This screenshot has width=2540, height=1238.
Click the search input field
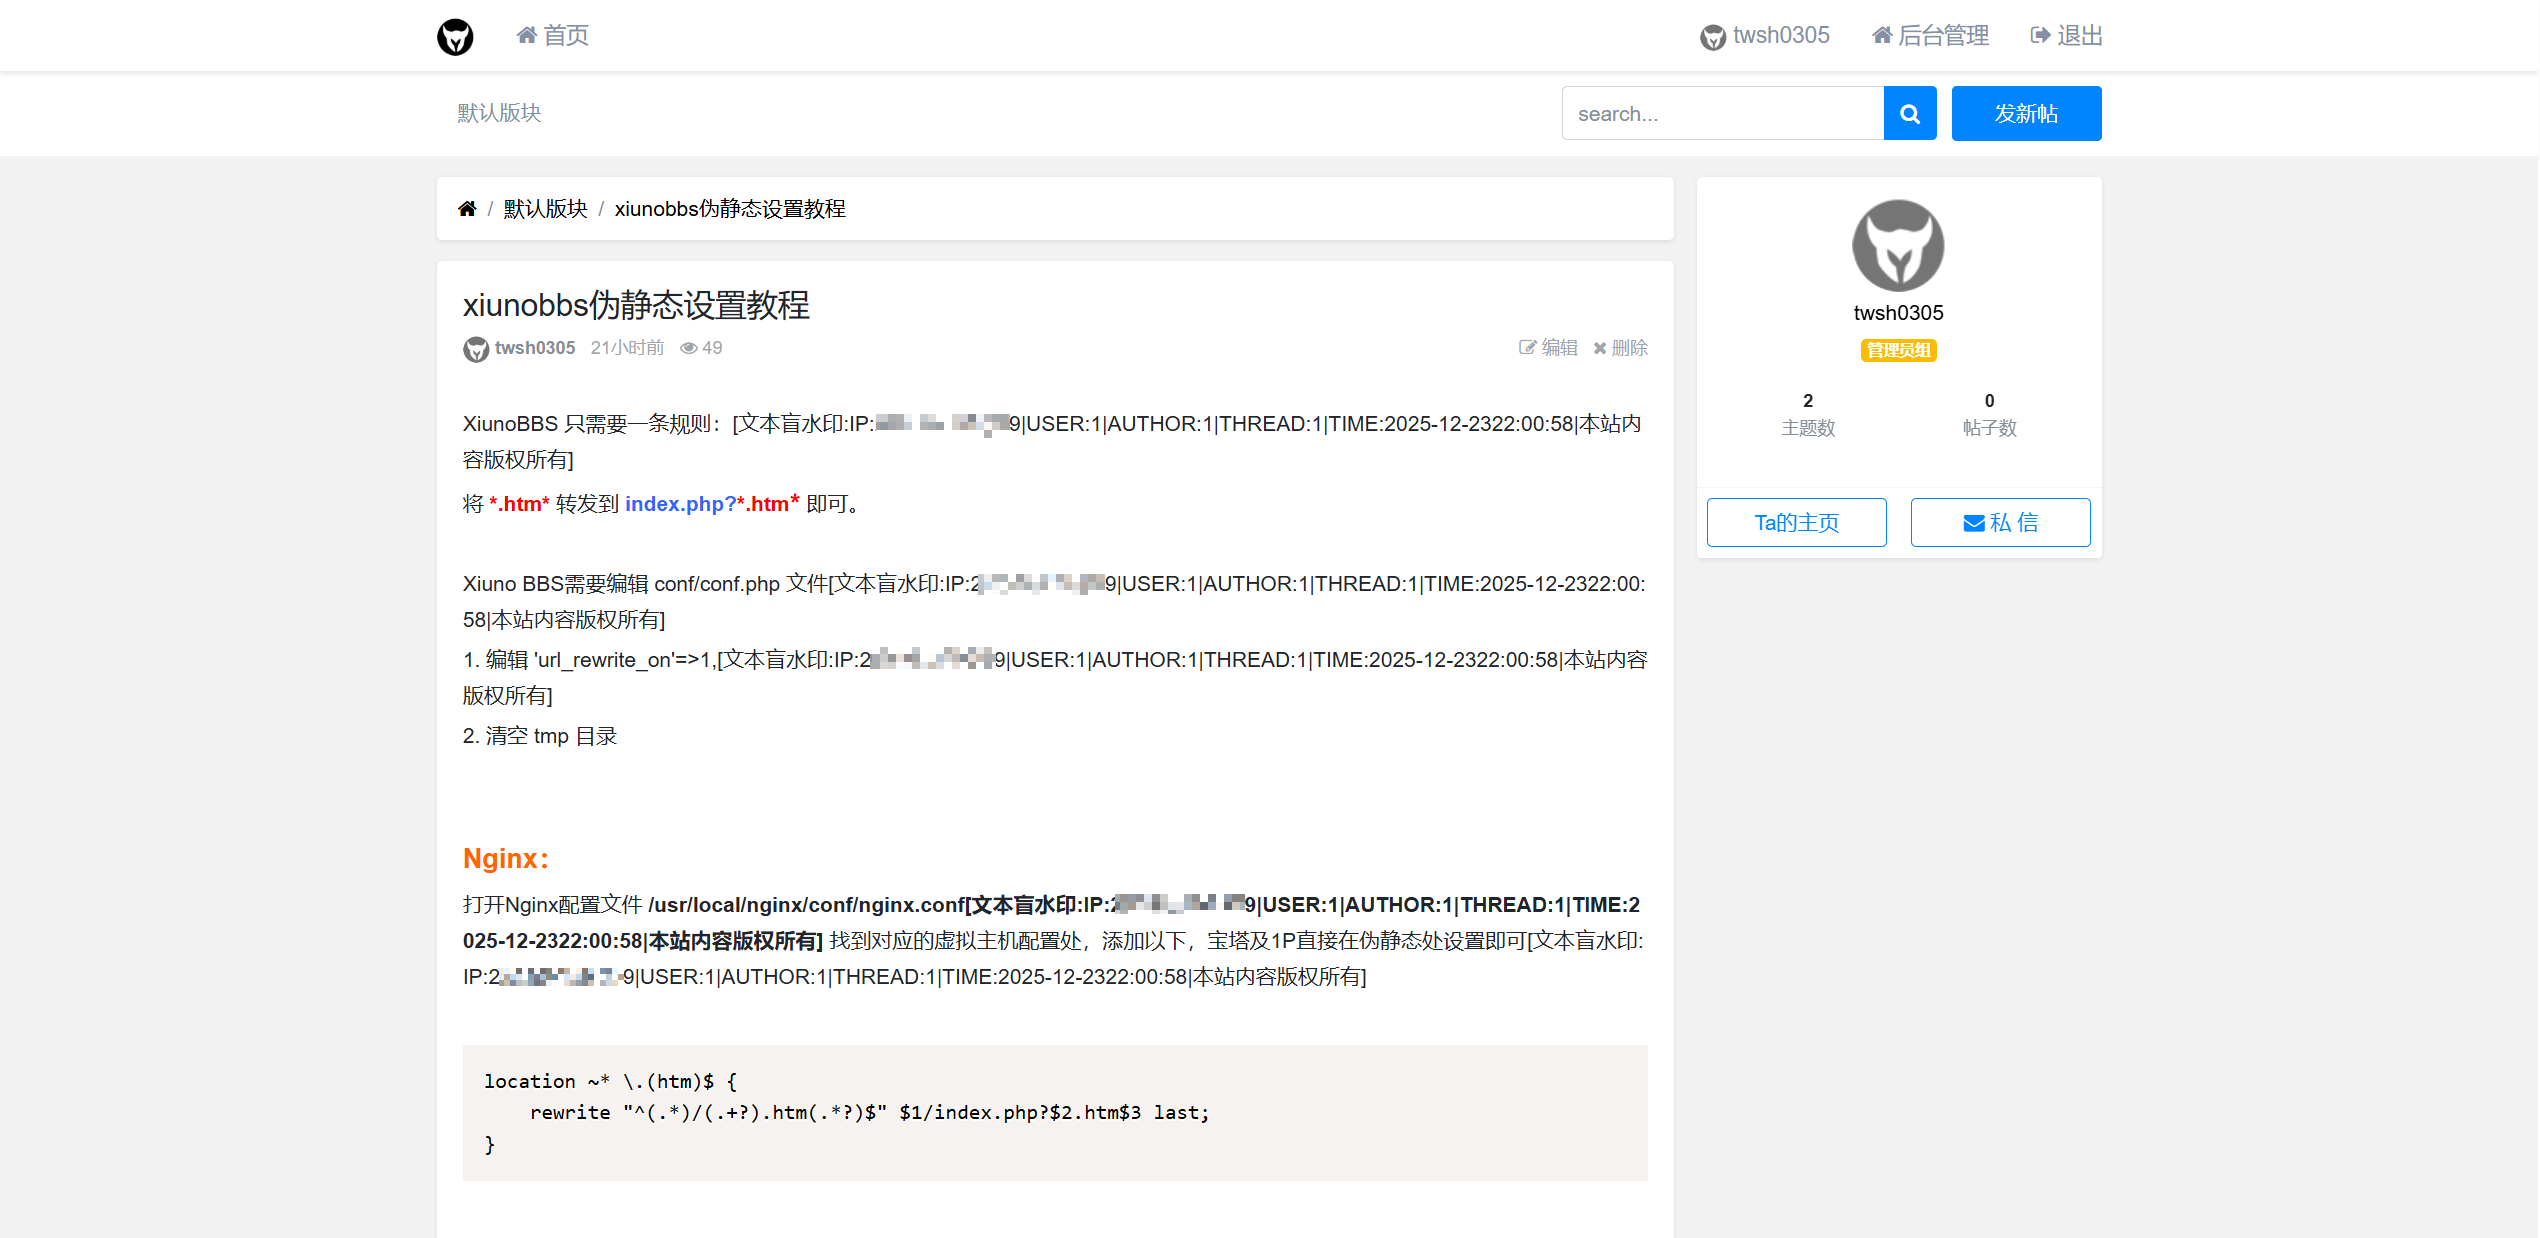click(1722, 114)
